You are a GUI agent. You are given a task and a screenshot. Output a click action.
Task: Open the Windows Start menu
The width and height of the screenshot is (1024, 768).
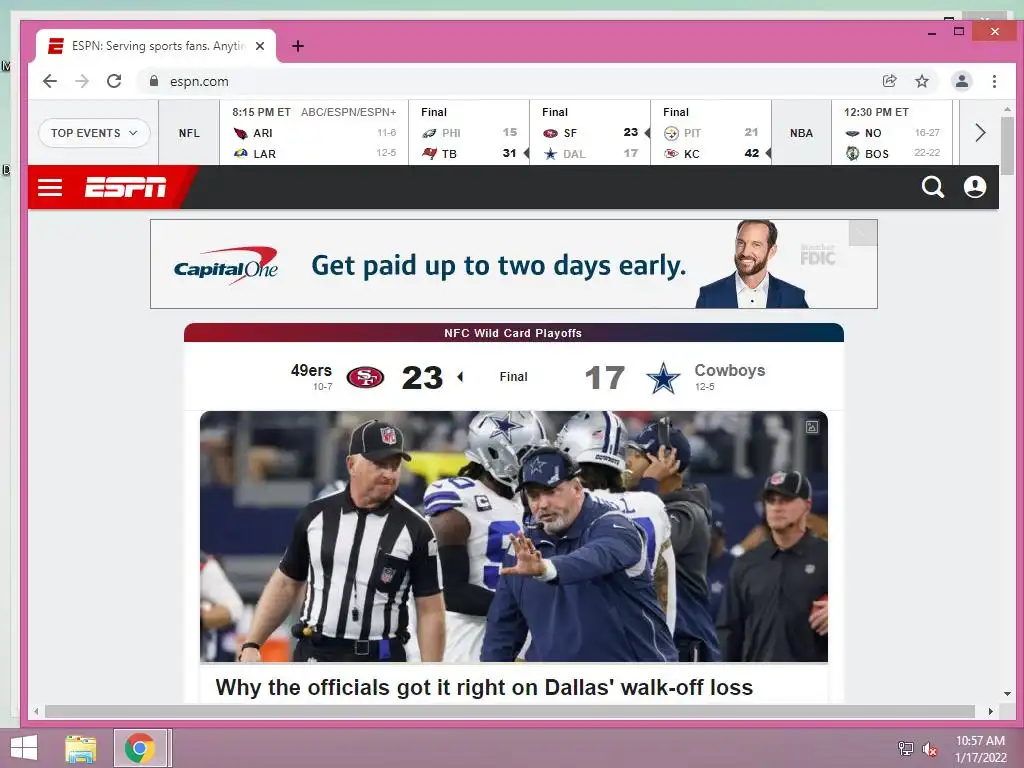pyautogui.click(x=24, y=748)
